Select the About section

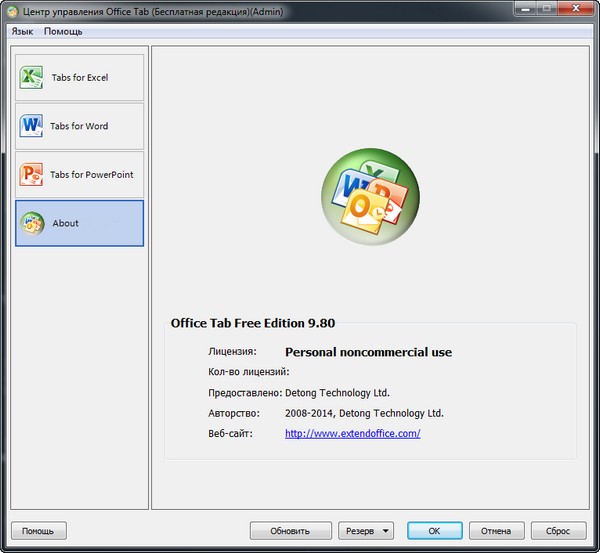point(80,223)
